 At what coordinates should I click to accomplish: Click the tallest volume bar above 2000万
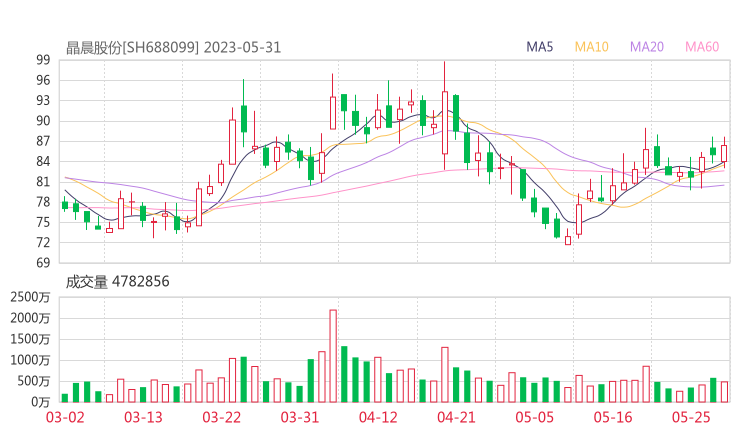pyautogui.click(x=333, y=356)
